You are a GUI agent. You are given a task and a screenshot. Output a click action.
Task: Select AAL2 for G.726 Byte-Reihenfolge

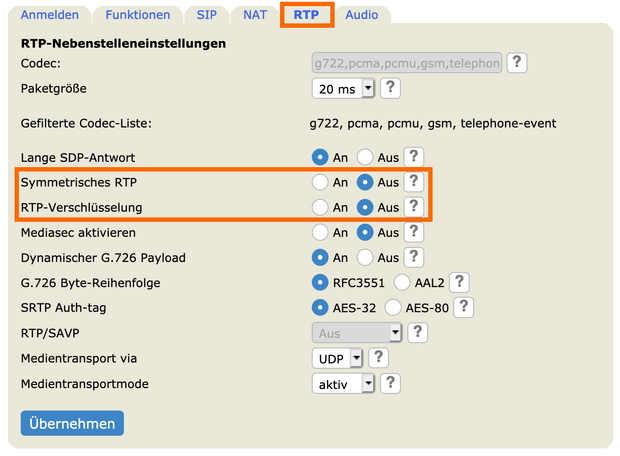403,282
